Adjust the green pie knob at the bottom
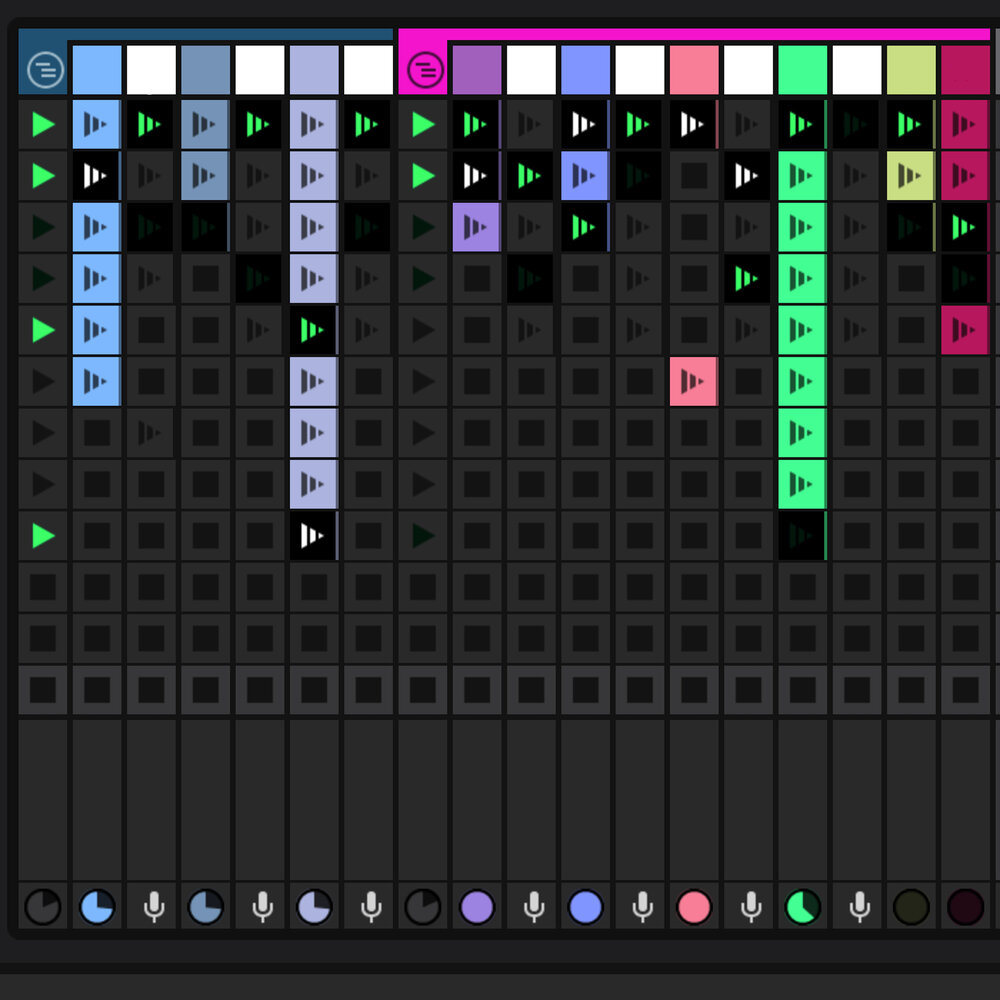Viewport: 1000px width, 1000px height. [x=802, y=907]
